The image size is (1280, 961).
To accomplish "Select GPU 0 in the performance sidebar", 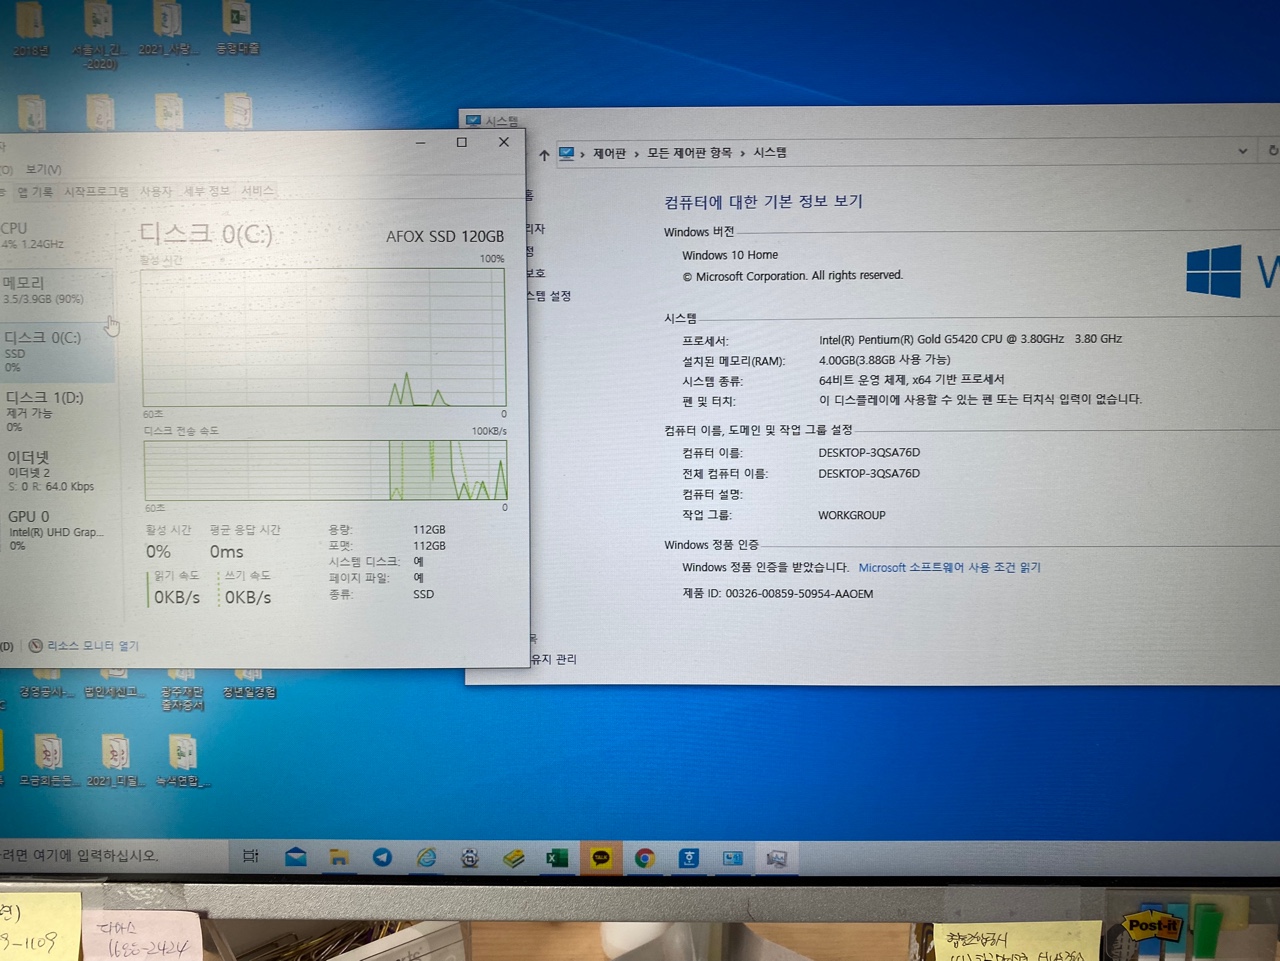I will [56, 530].
